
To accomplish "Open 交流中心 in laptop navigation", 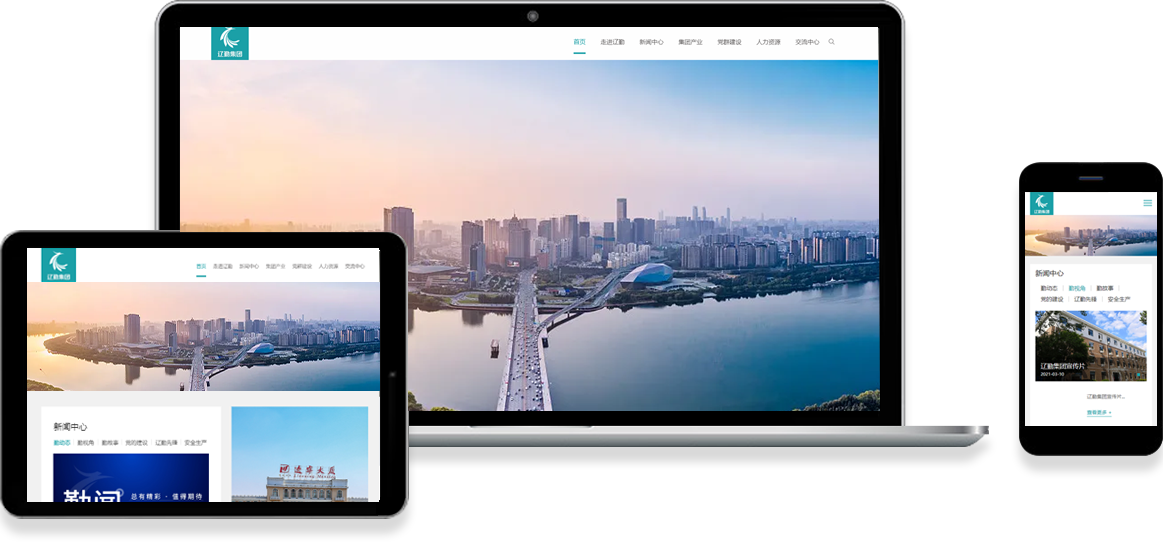I will coord(807,42).
